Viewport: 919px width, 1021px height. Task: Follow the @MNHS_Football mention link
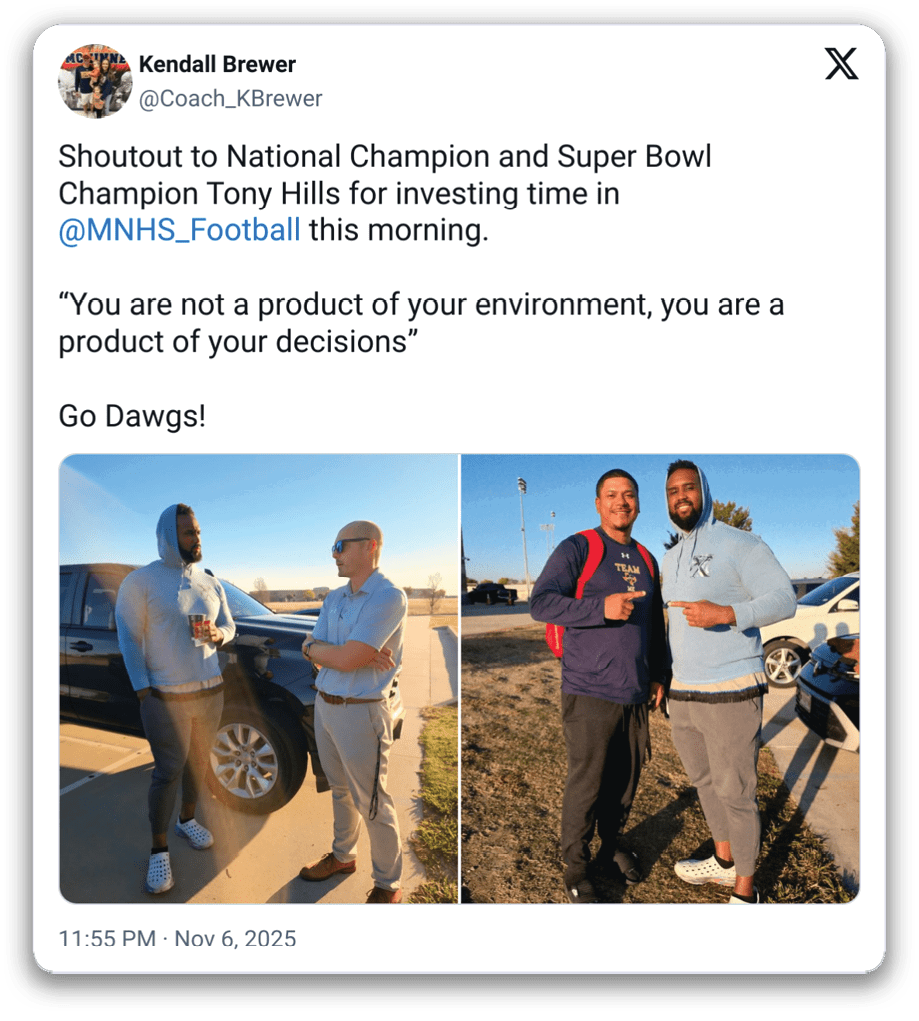pos(179,229)
